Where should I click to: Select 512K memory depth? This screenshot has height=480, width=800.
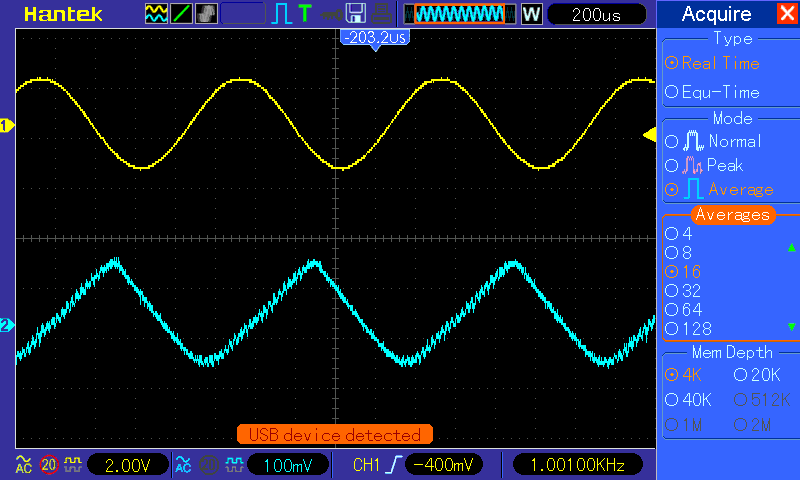(762, 400)
